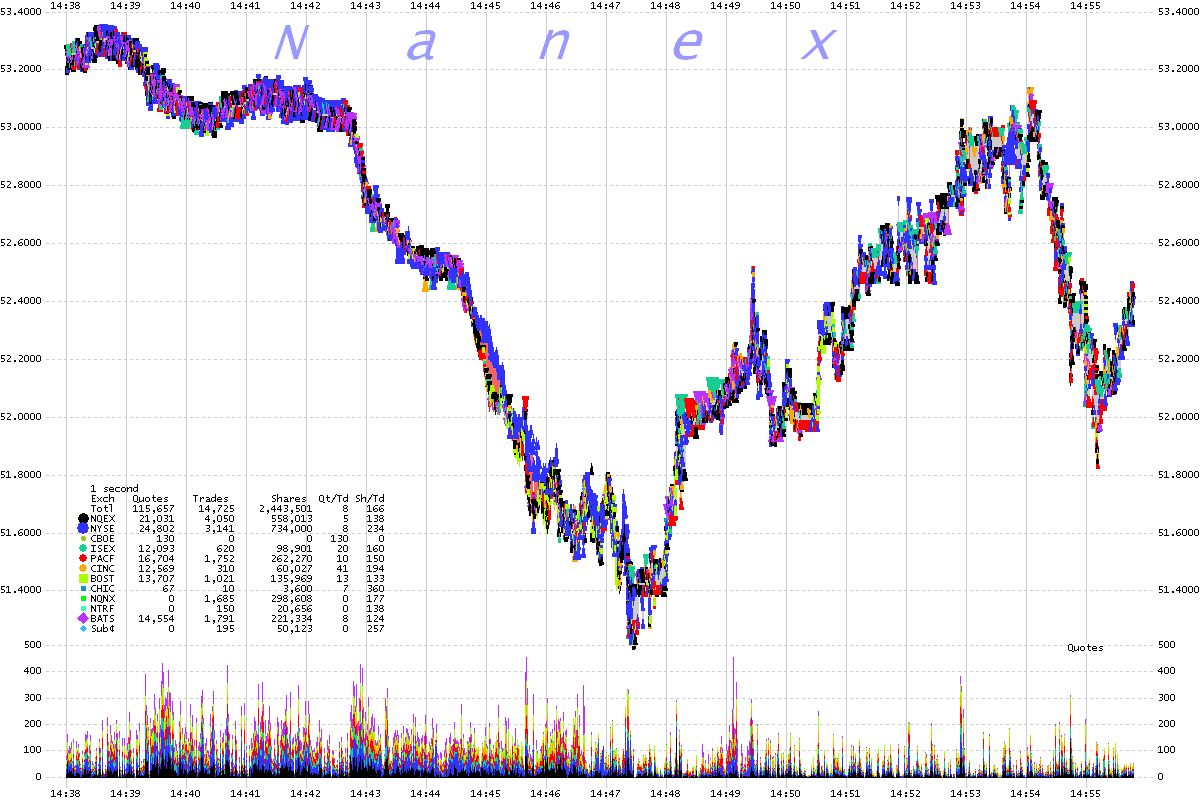
Task: Click total shares value 2,443,501
Action: [284, 508]
